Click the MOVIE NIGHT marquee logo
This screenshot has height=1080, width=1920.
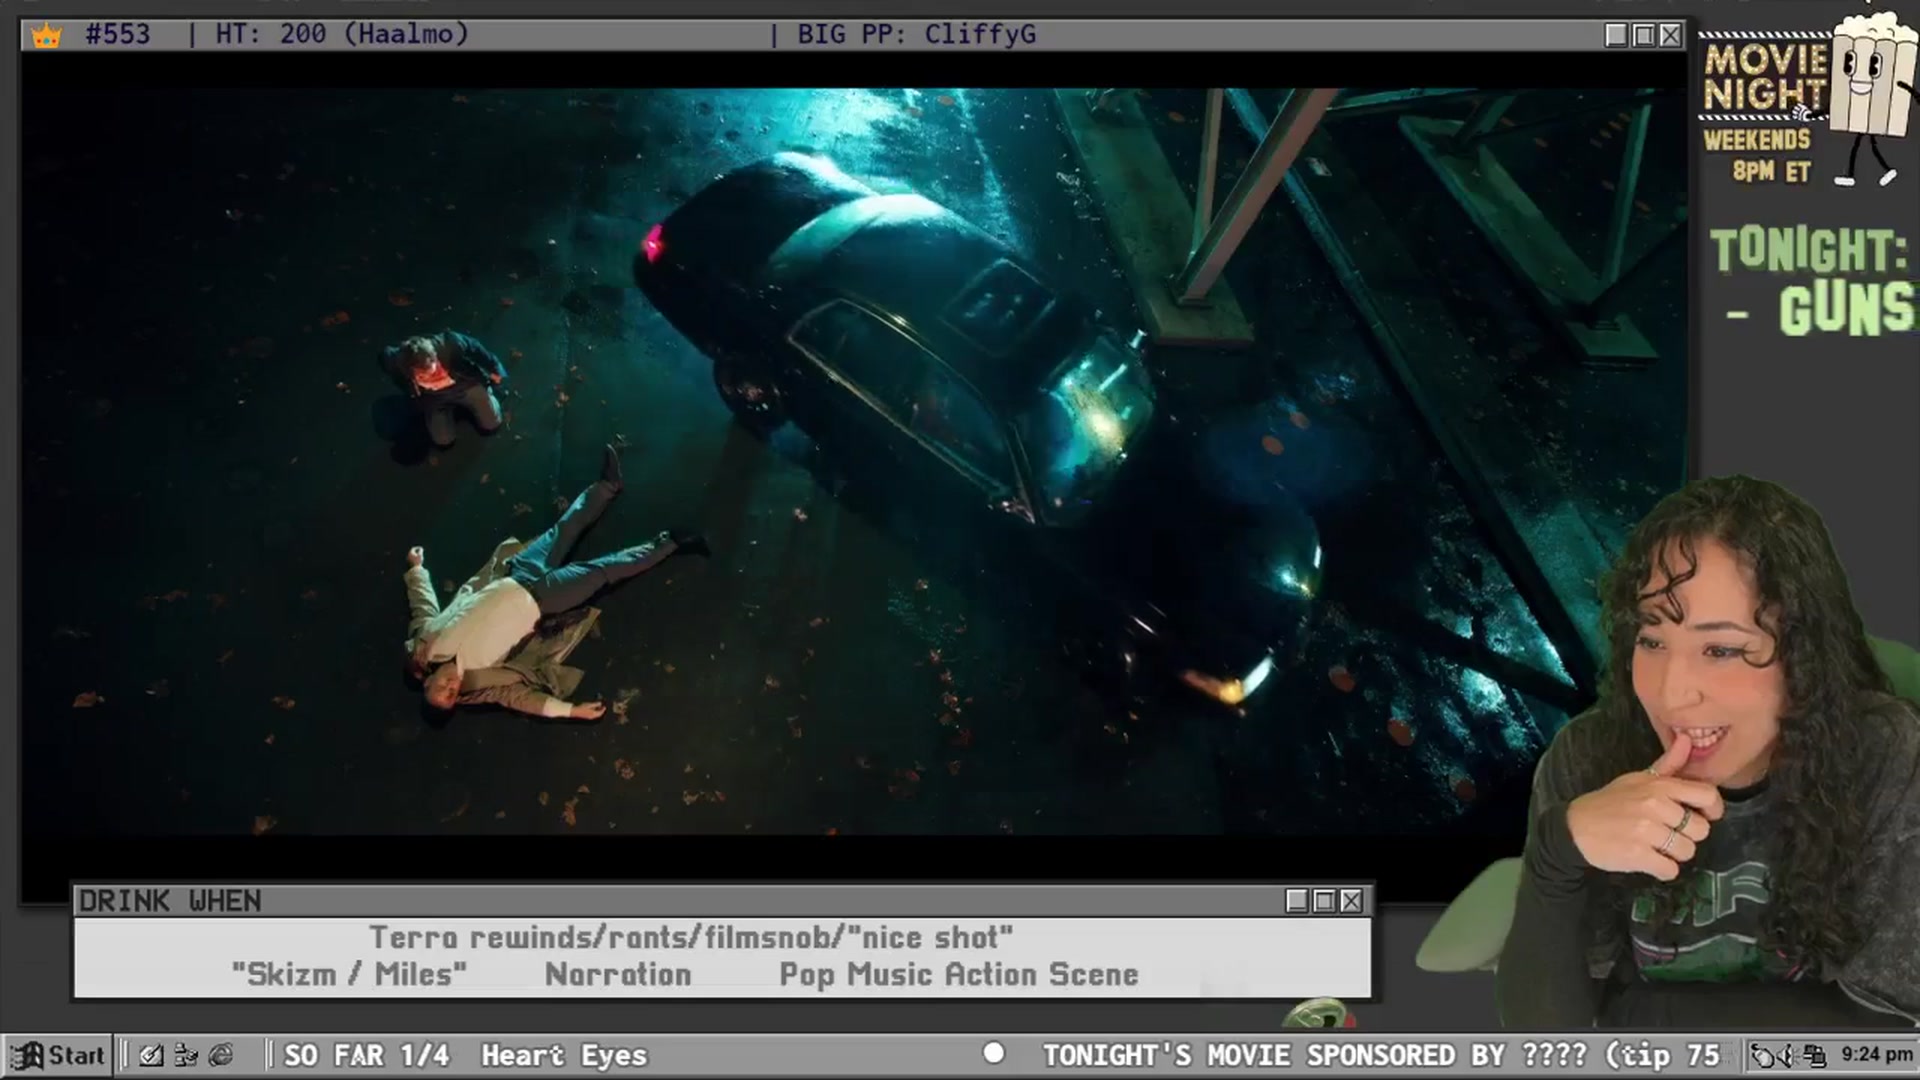click(1764, 76)
